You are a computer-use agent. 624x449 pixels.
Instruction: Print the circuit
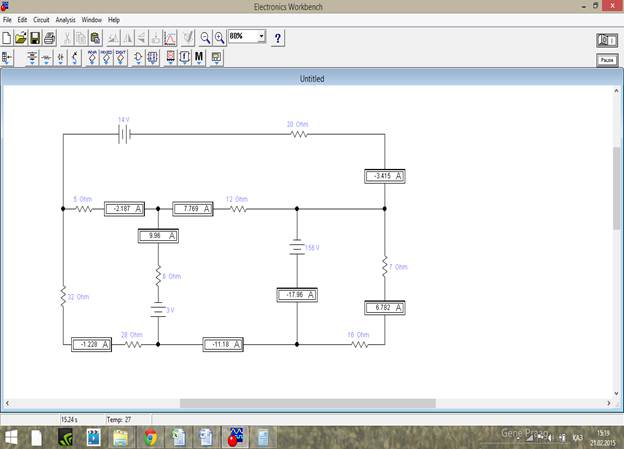(x=49, y=38)
